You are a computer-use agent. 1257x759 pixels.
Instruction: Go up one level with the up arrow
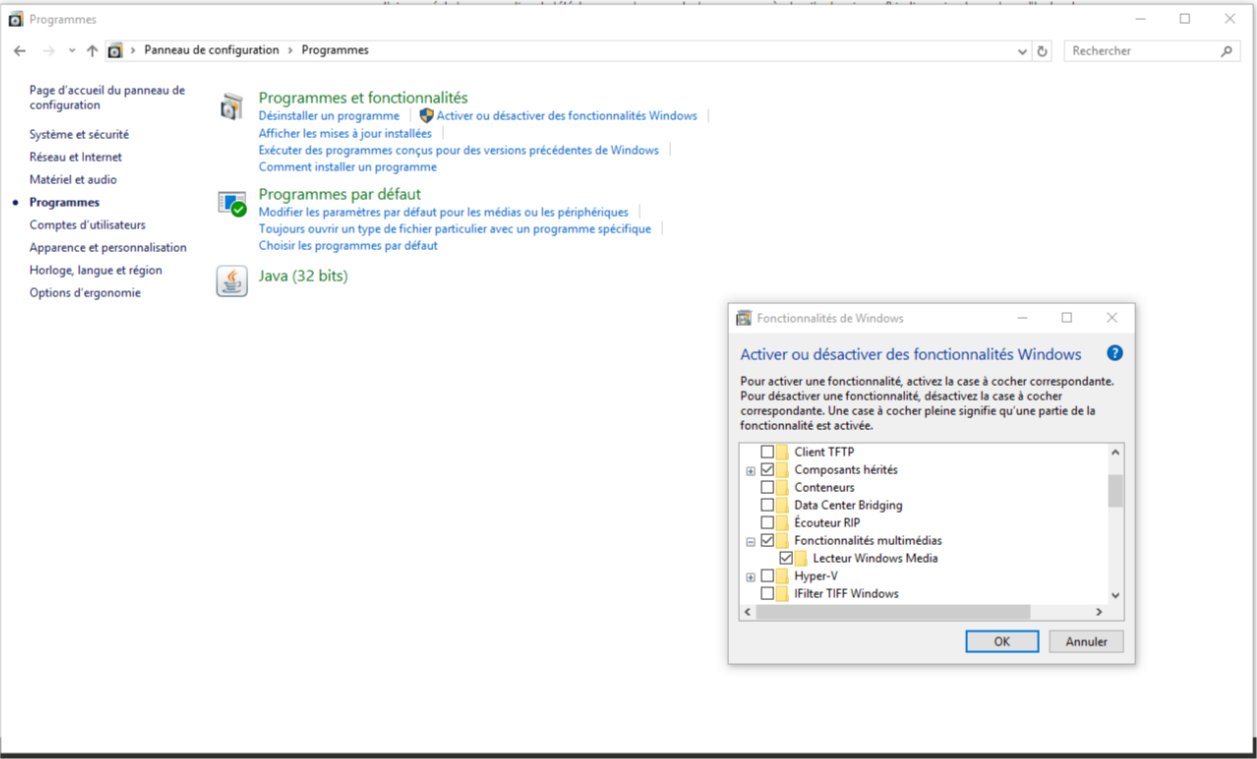(92, 50)
